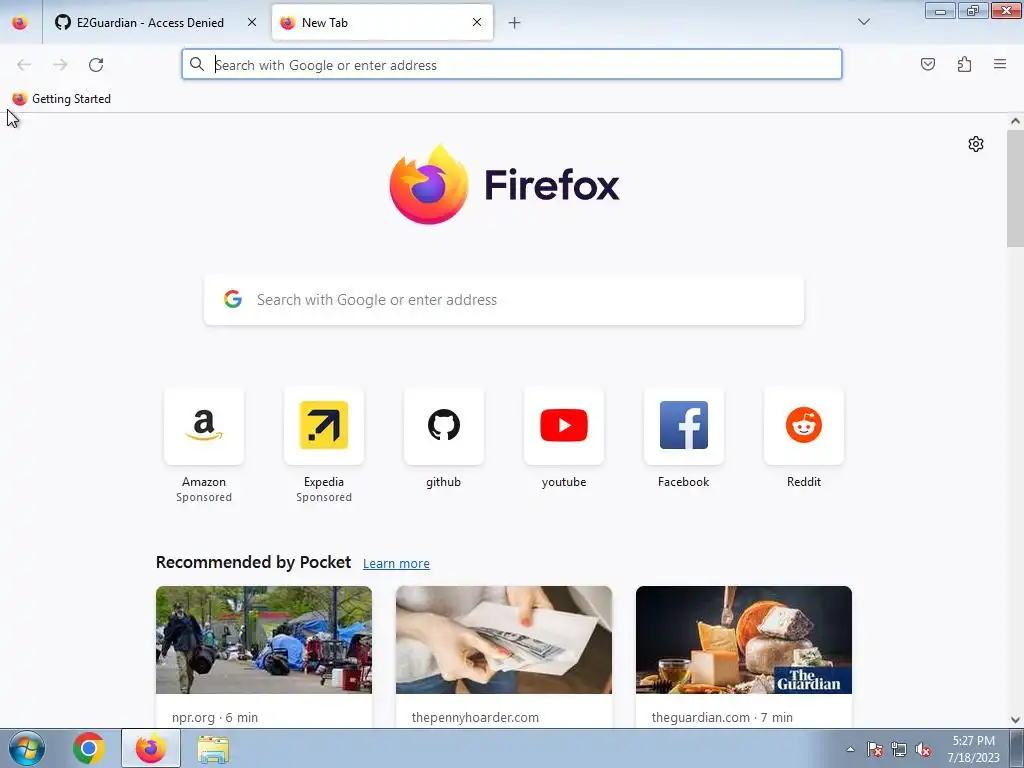Click the scrollbar down arrow
The width and height of the screenshot is (1024, 768).
tap(1015, 720)
